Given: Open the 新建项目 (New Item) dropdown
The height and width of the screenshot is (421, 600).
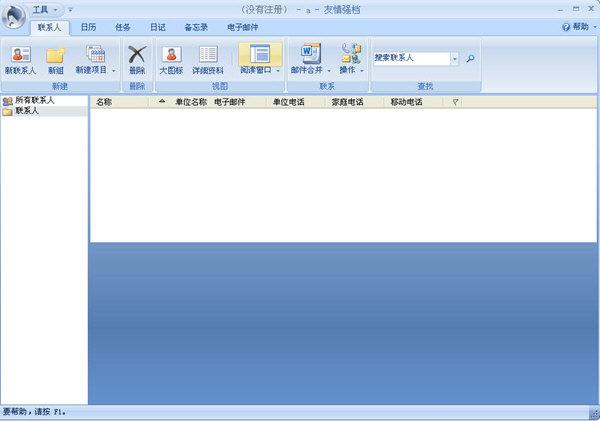Looking at the screenshot, I should pyautogui.click(x=95, y=60).
